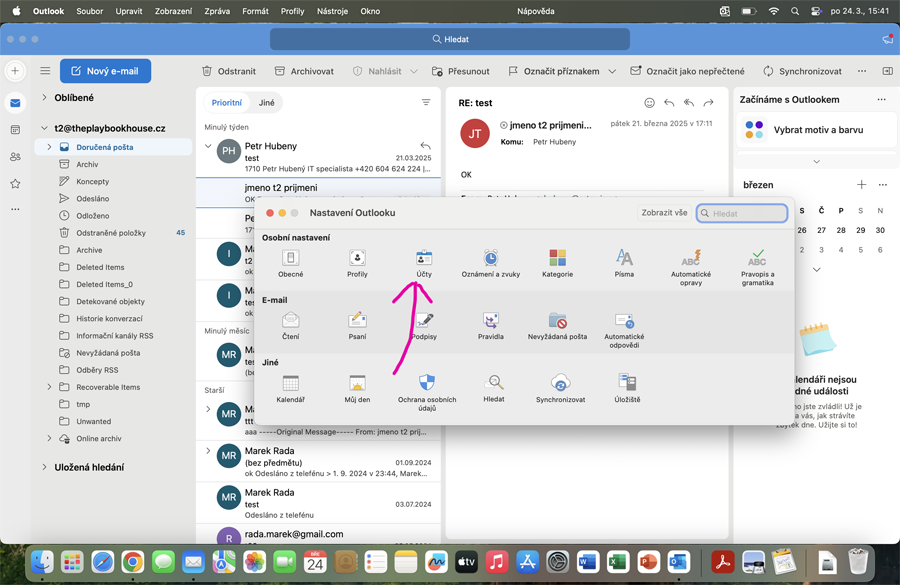This screenshot has width=900, height=585.
Task: Expand the Oblíbené favorites section
Action: click(x=45, y=98)
